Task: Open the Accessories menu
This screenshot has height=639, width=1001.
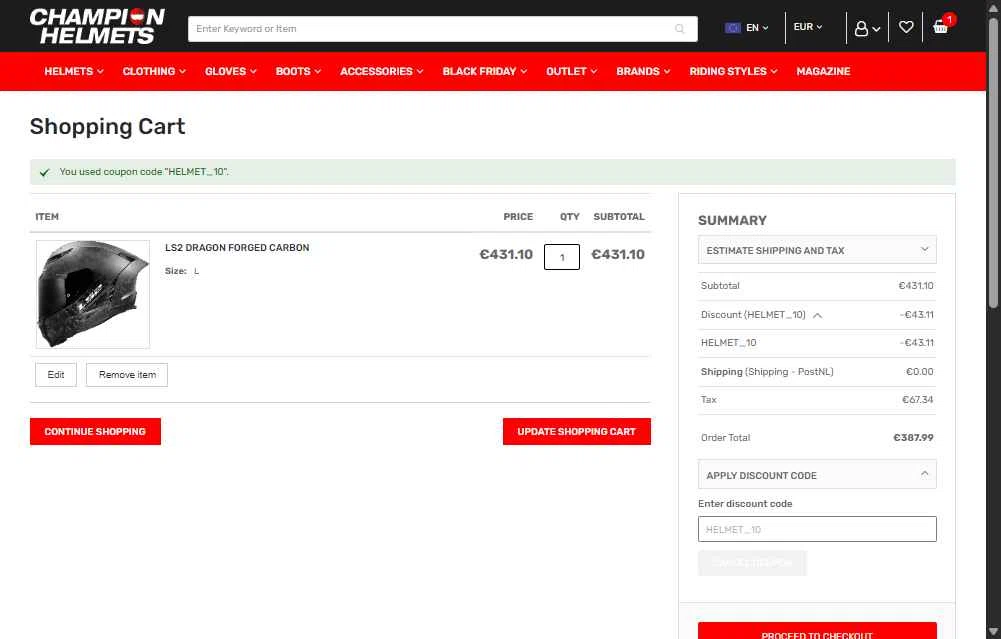Action: [x=381, y=71]
